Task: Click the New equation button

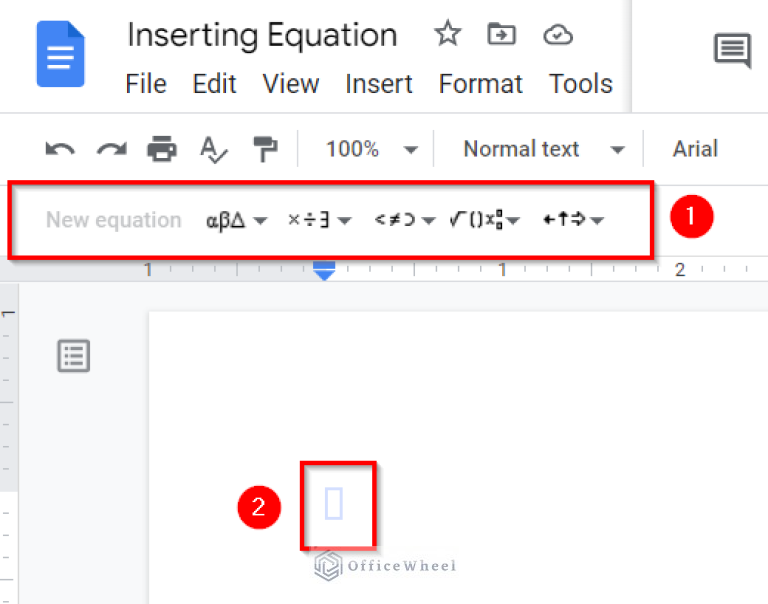Action: click(x=114, y=220)
